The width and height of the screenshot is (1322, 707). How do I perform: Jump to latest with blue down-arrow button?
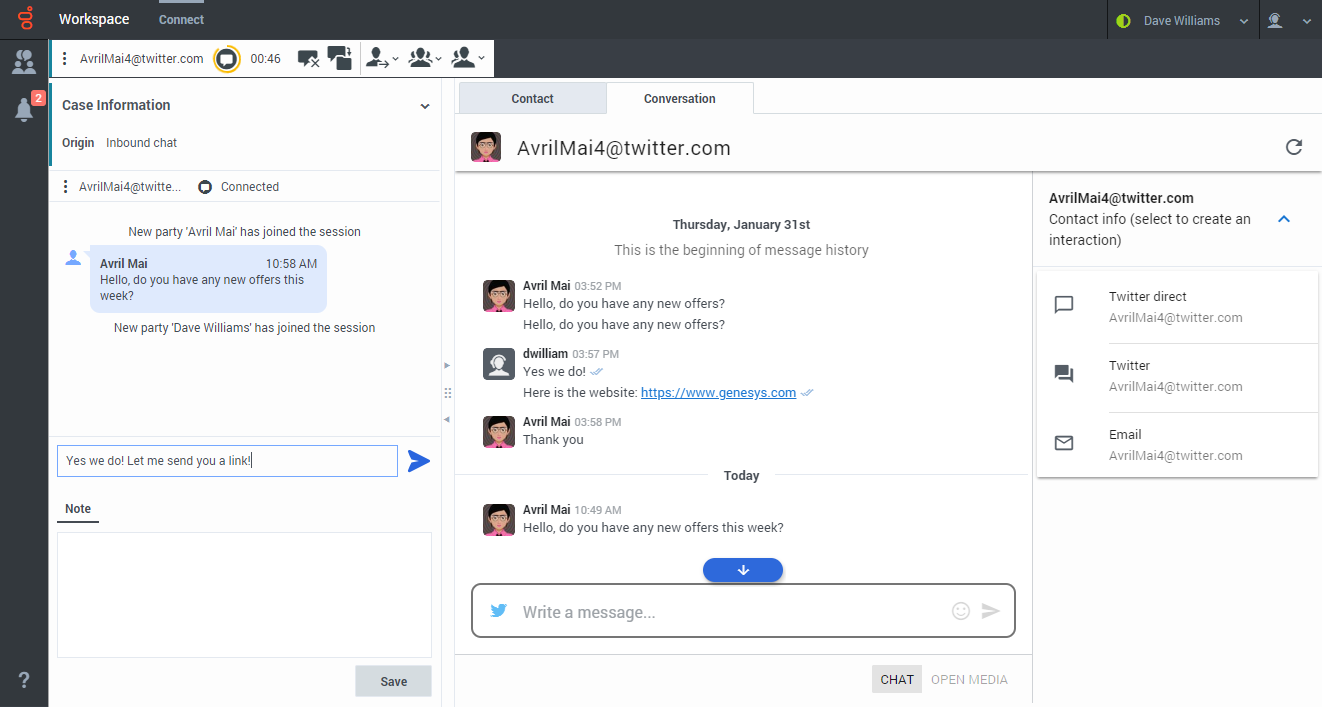pos(743,570)
